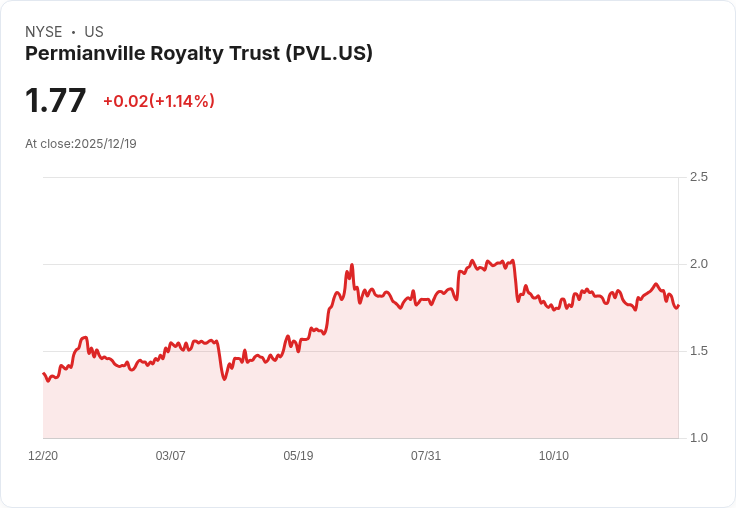Click the +0.02(+1.14%) price change

pyautogui.click(x=158, y=101)
